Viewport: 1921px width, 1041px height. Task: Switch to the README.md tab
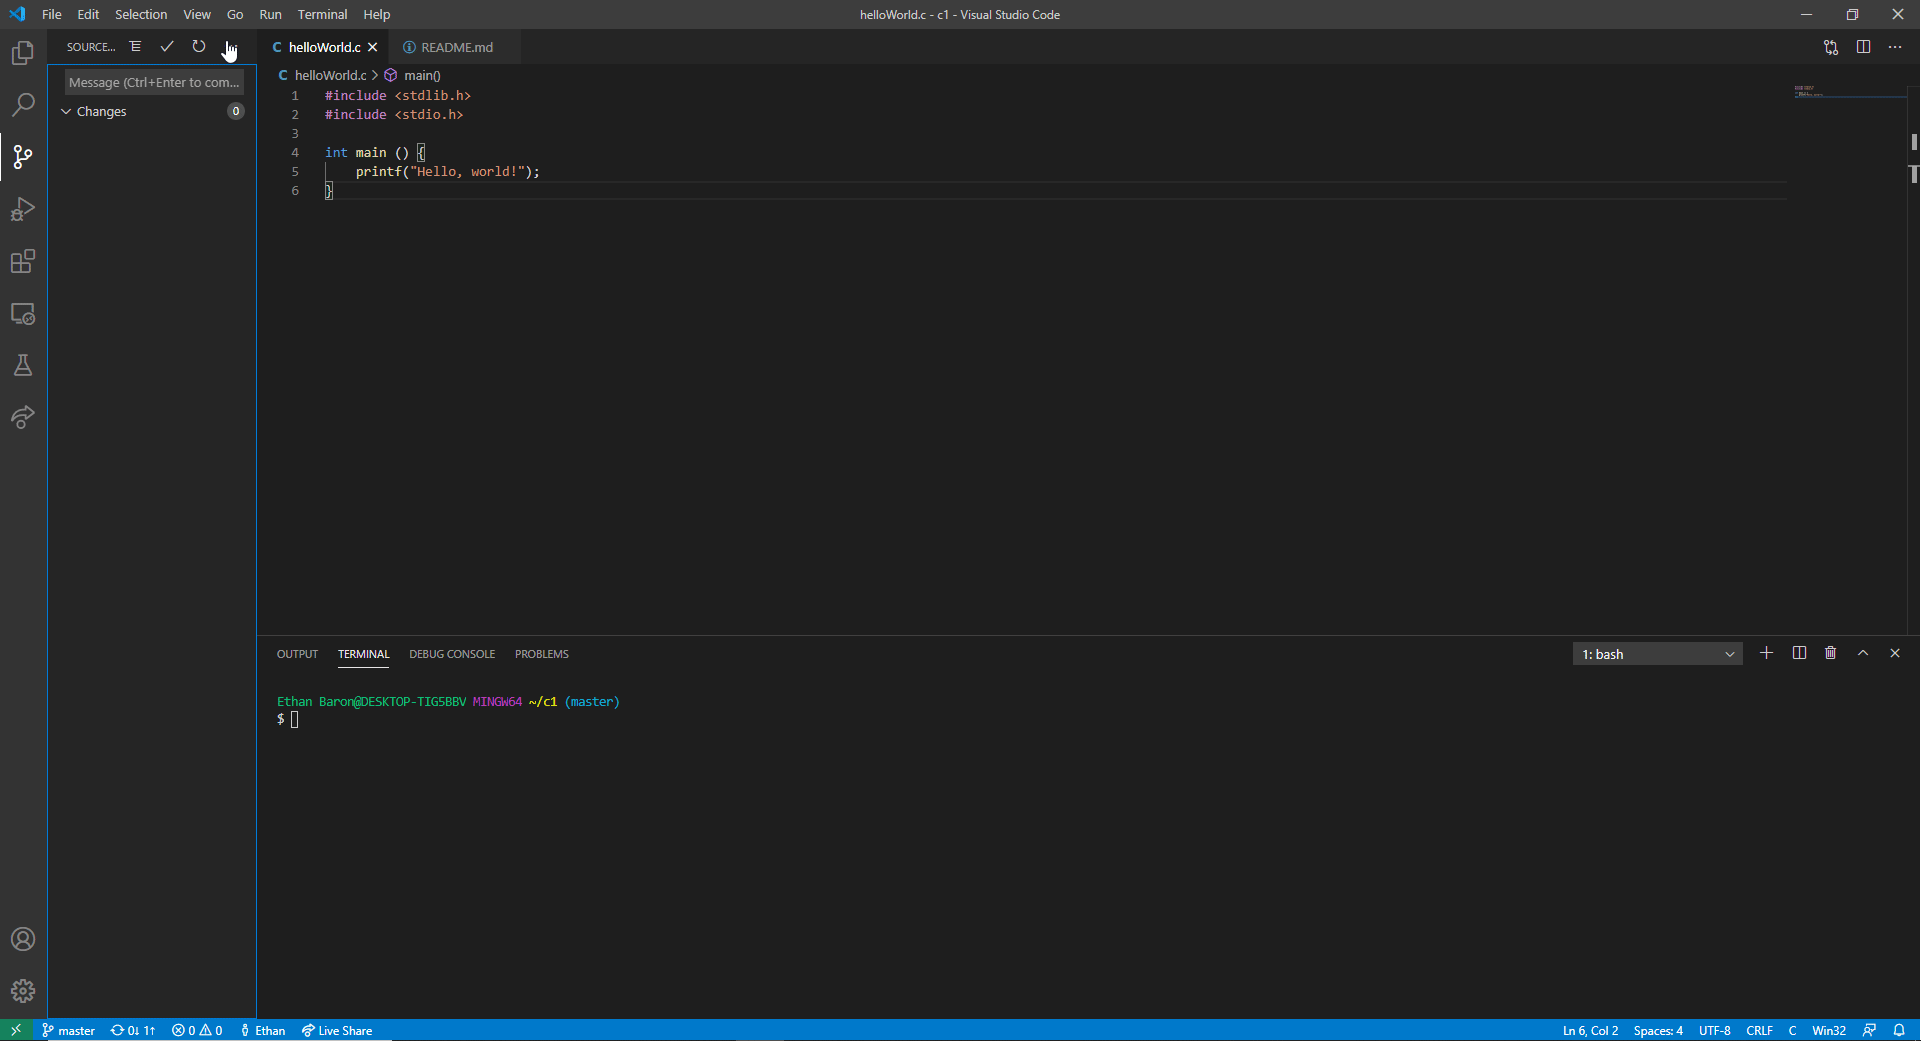[456, 47]
